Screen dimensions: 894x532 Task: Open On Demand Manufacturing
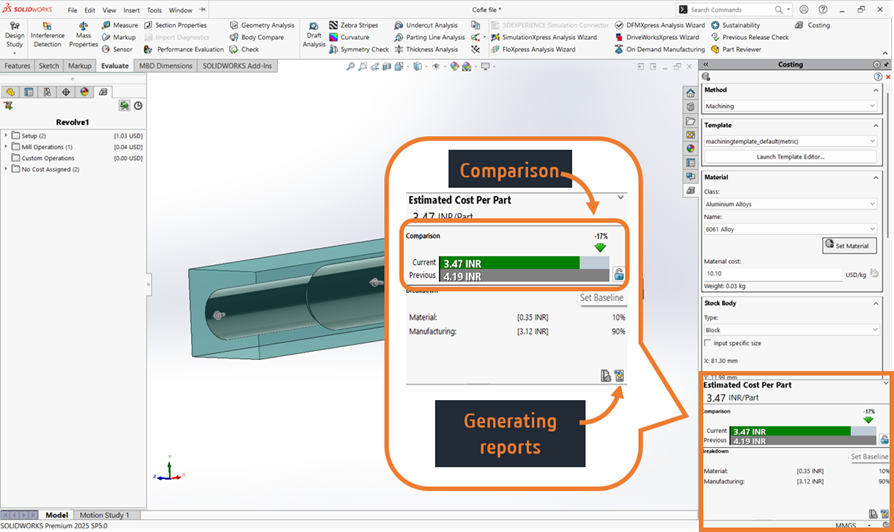click(660, 49)
